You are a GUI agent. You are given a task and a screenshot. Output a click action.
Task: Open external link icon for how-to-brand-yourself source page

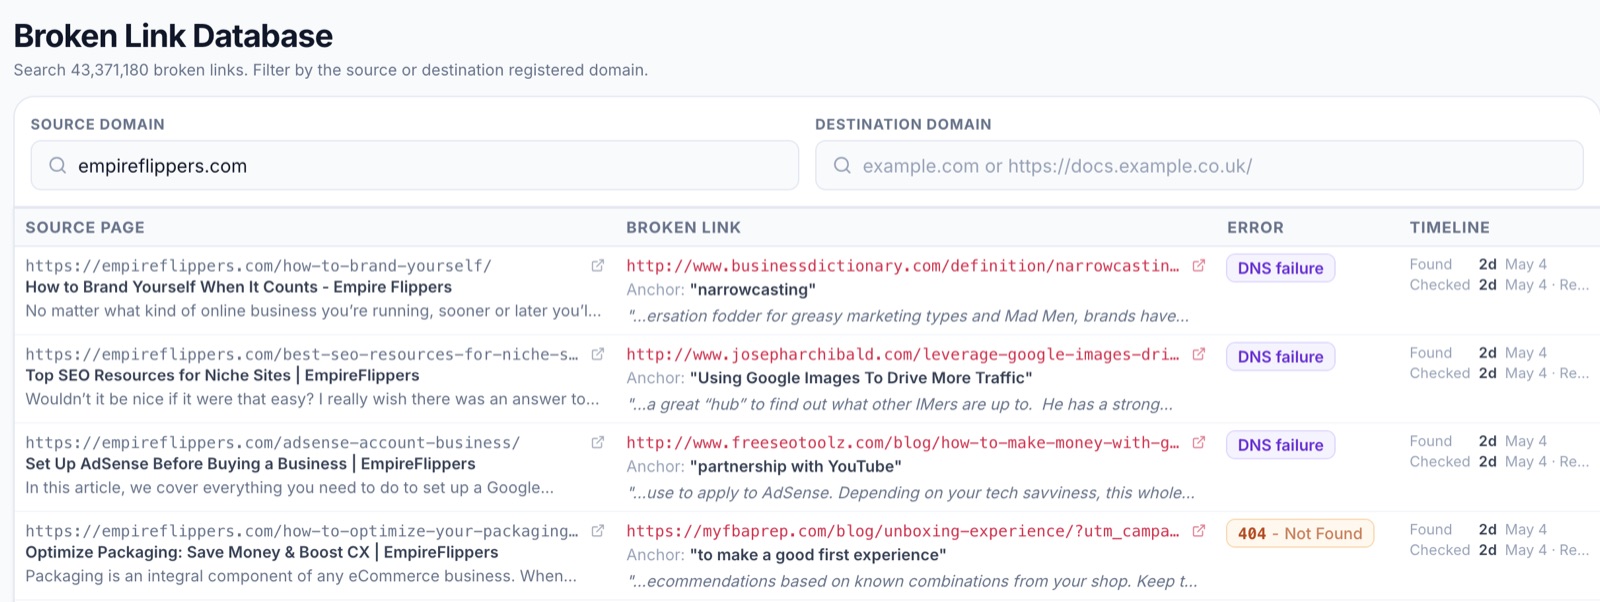pos(597,266)
